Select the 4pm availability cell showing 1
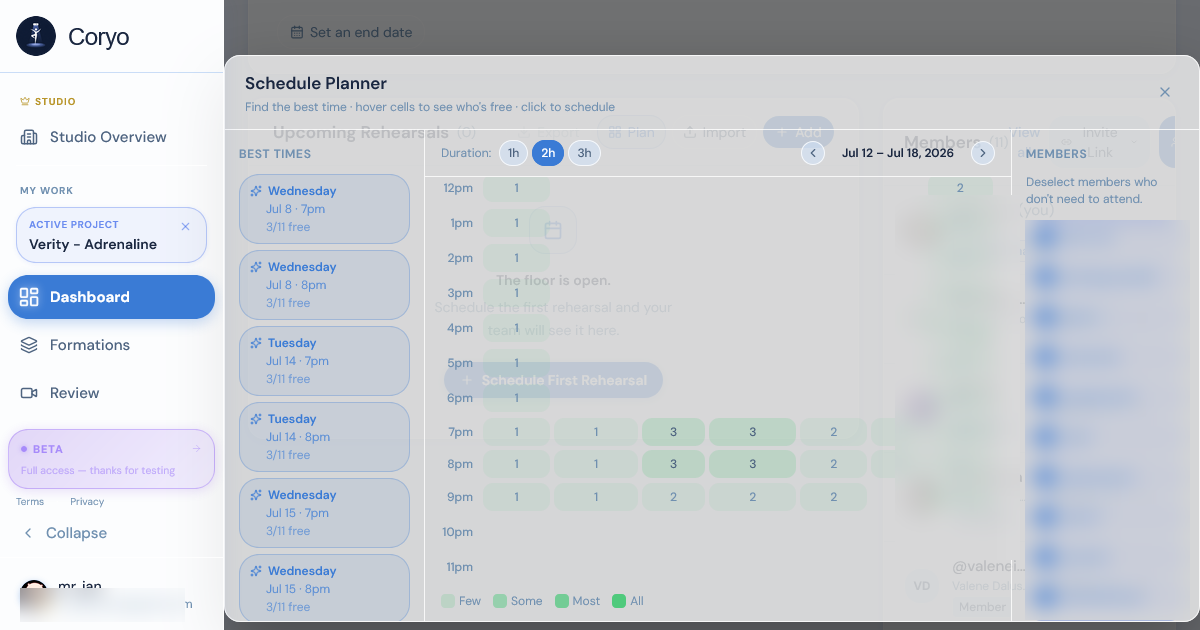The width and height of the screenshot is (1200, 630). point(517,328)
